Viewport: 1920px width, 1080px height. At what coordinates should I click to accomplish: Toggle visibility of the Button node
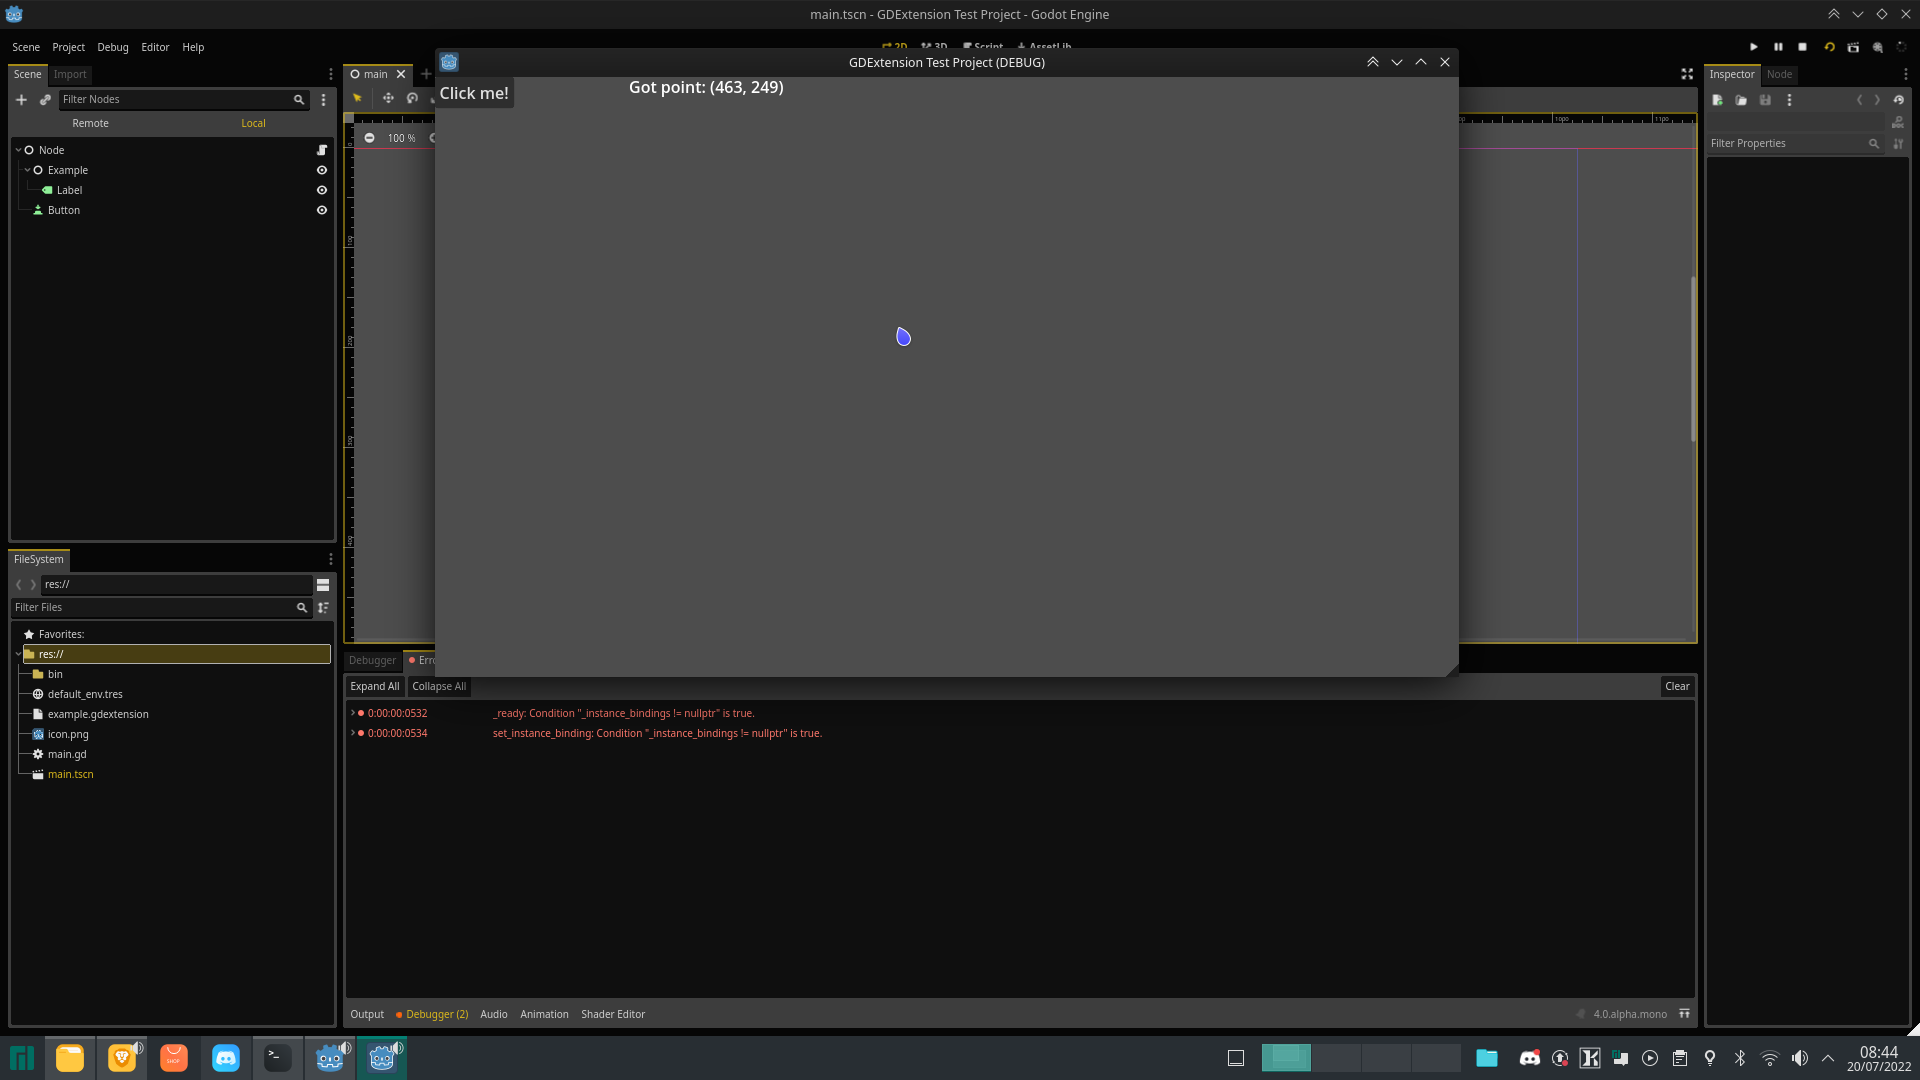pyautogui.click(x=321, y=210)
